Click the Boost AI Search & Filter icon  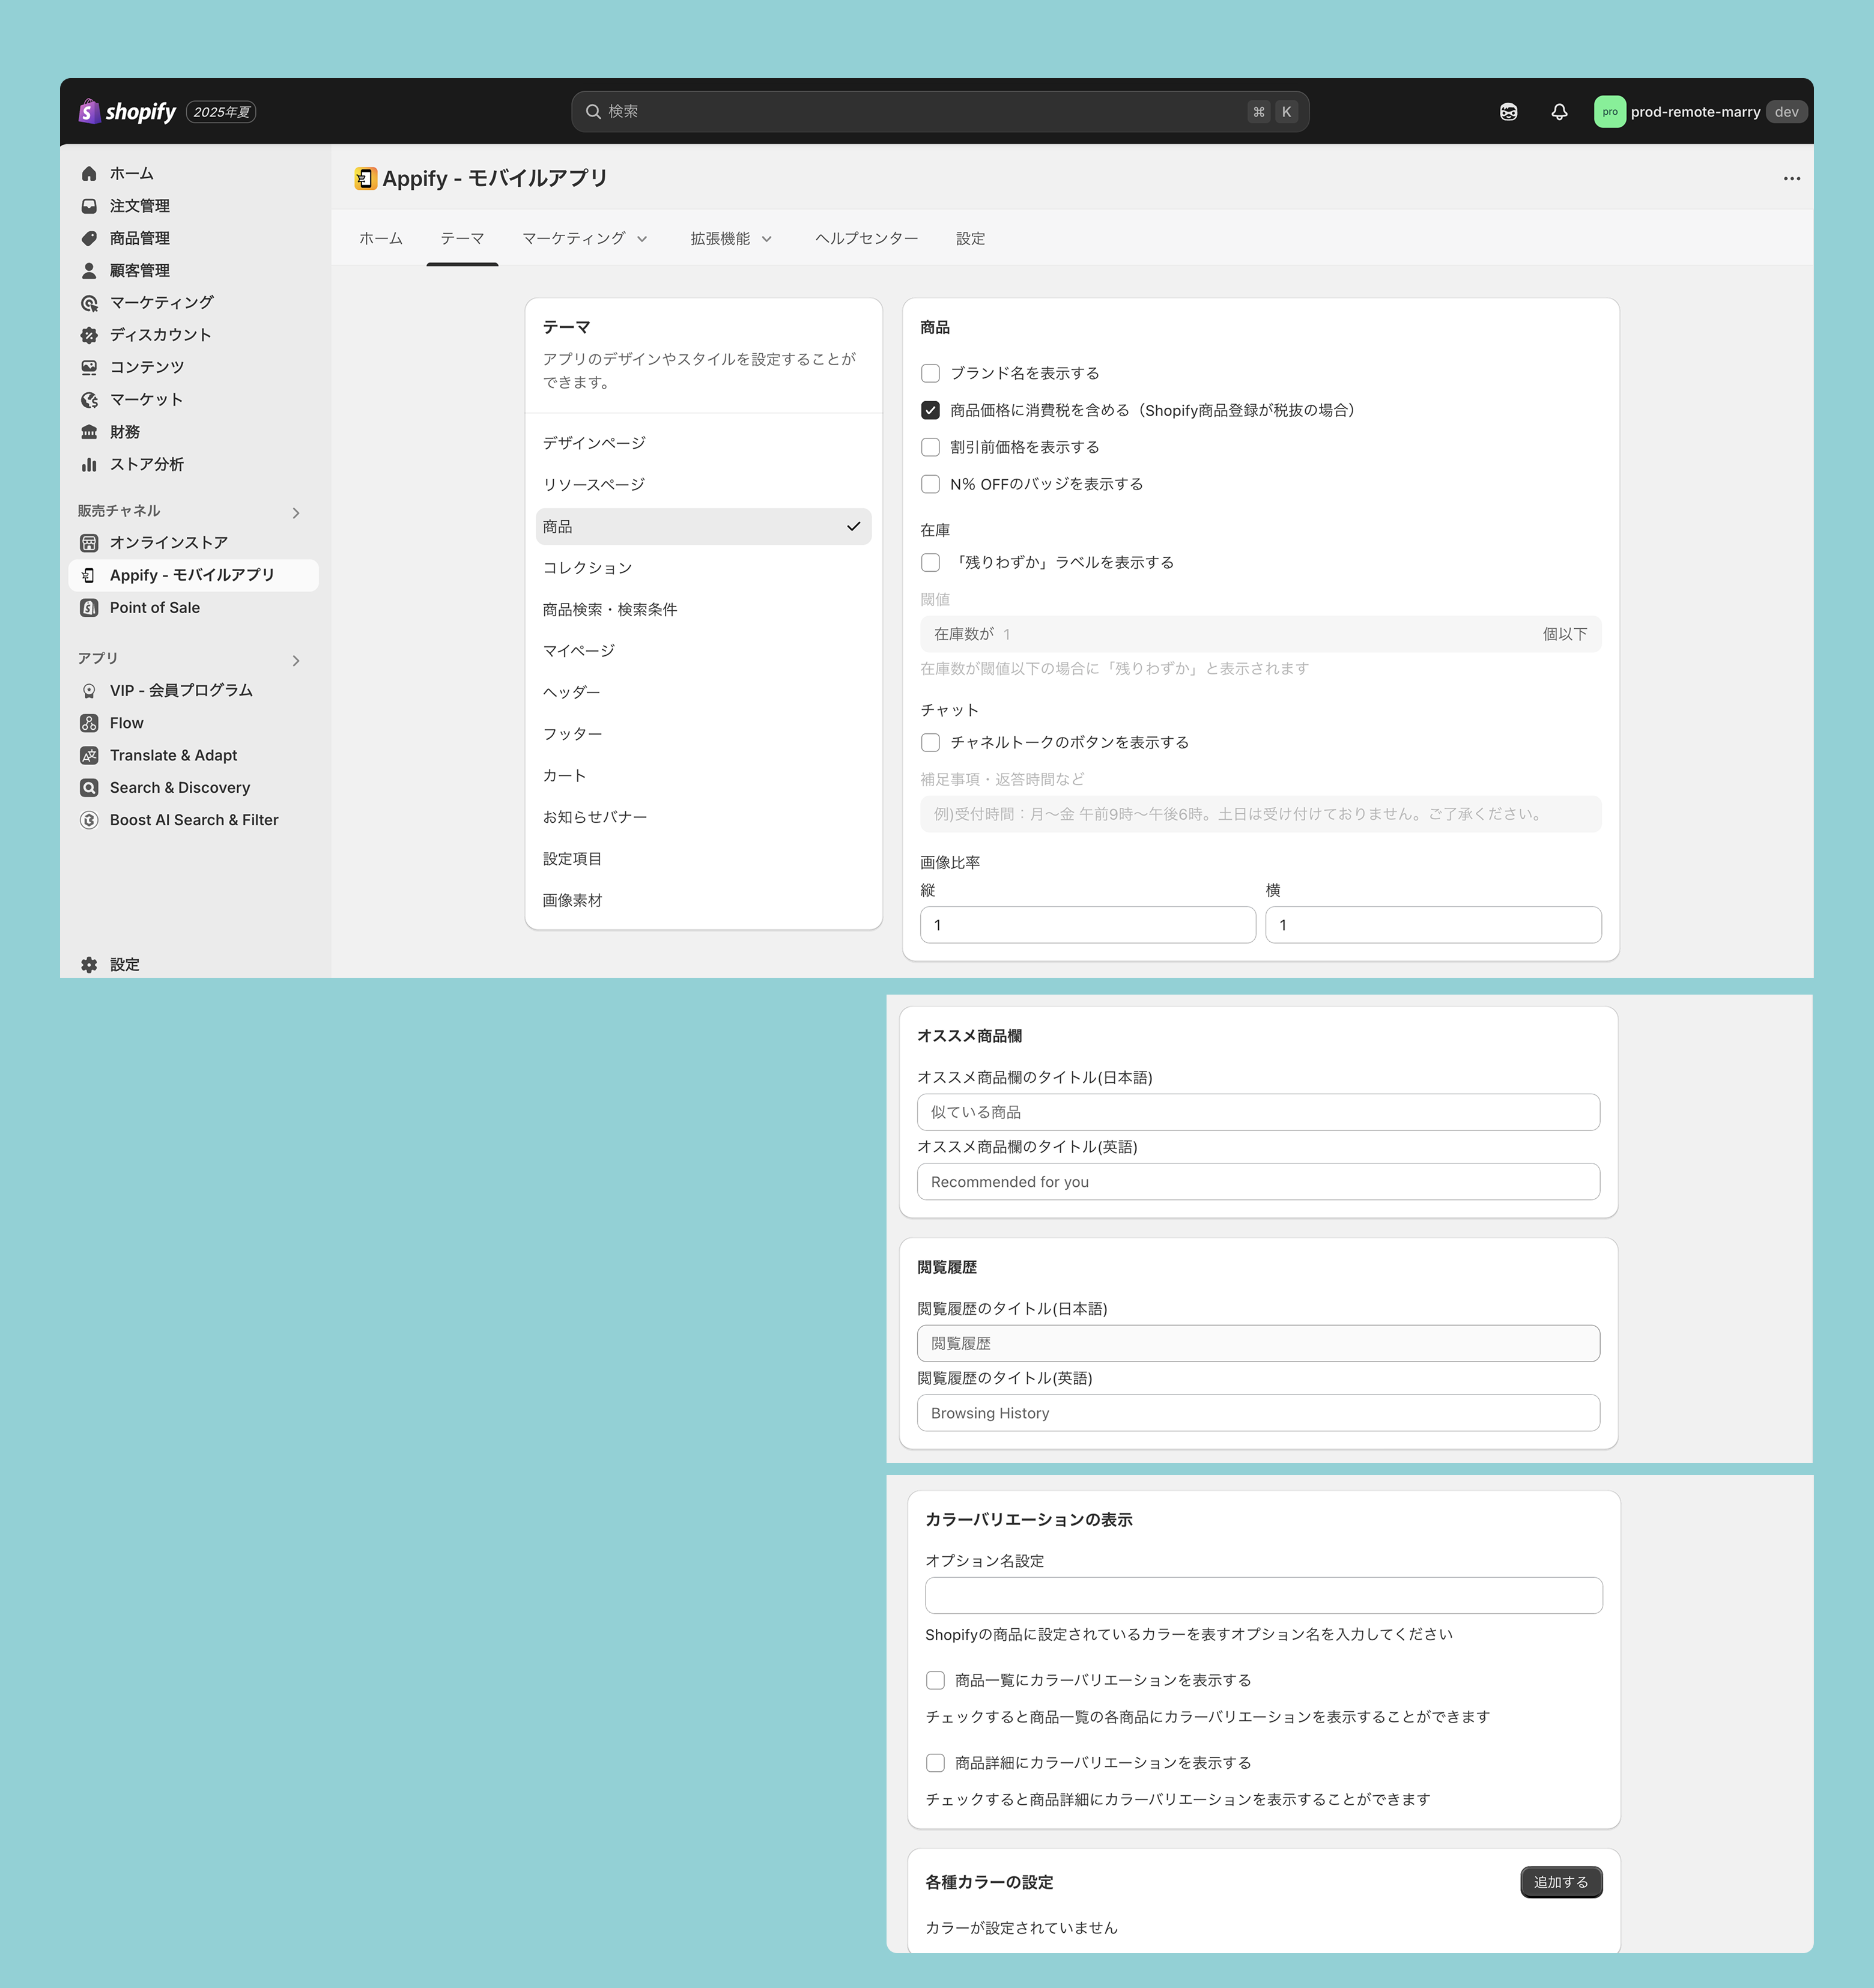(x=89, y=820)
